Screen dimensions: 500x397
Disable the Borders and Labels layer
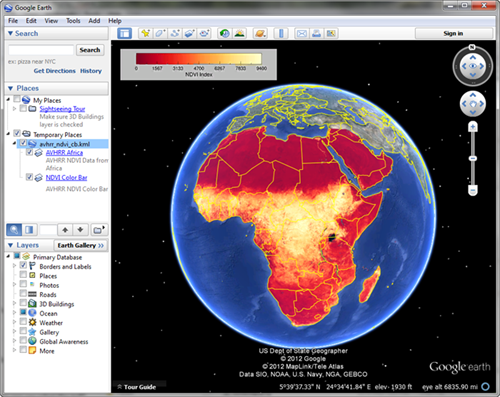tap(23, 265)
